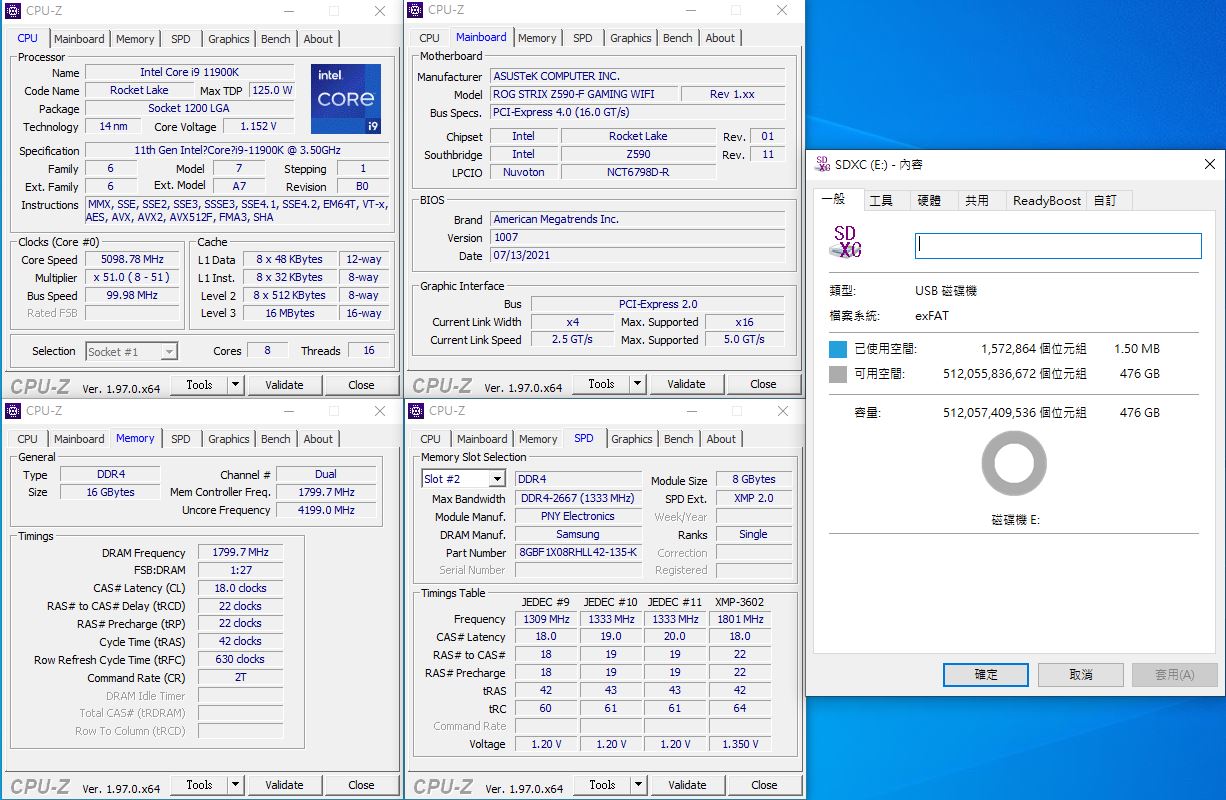Open About tab in SPD window
Screen dimensions: 1226x800
[x=721, y=439]
